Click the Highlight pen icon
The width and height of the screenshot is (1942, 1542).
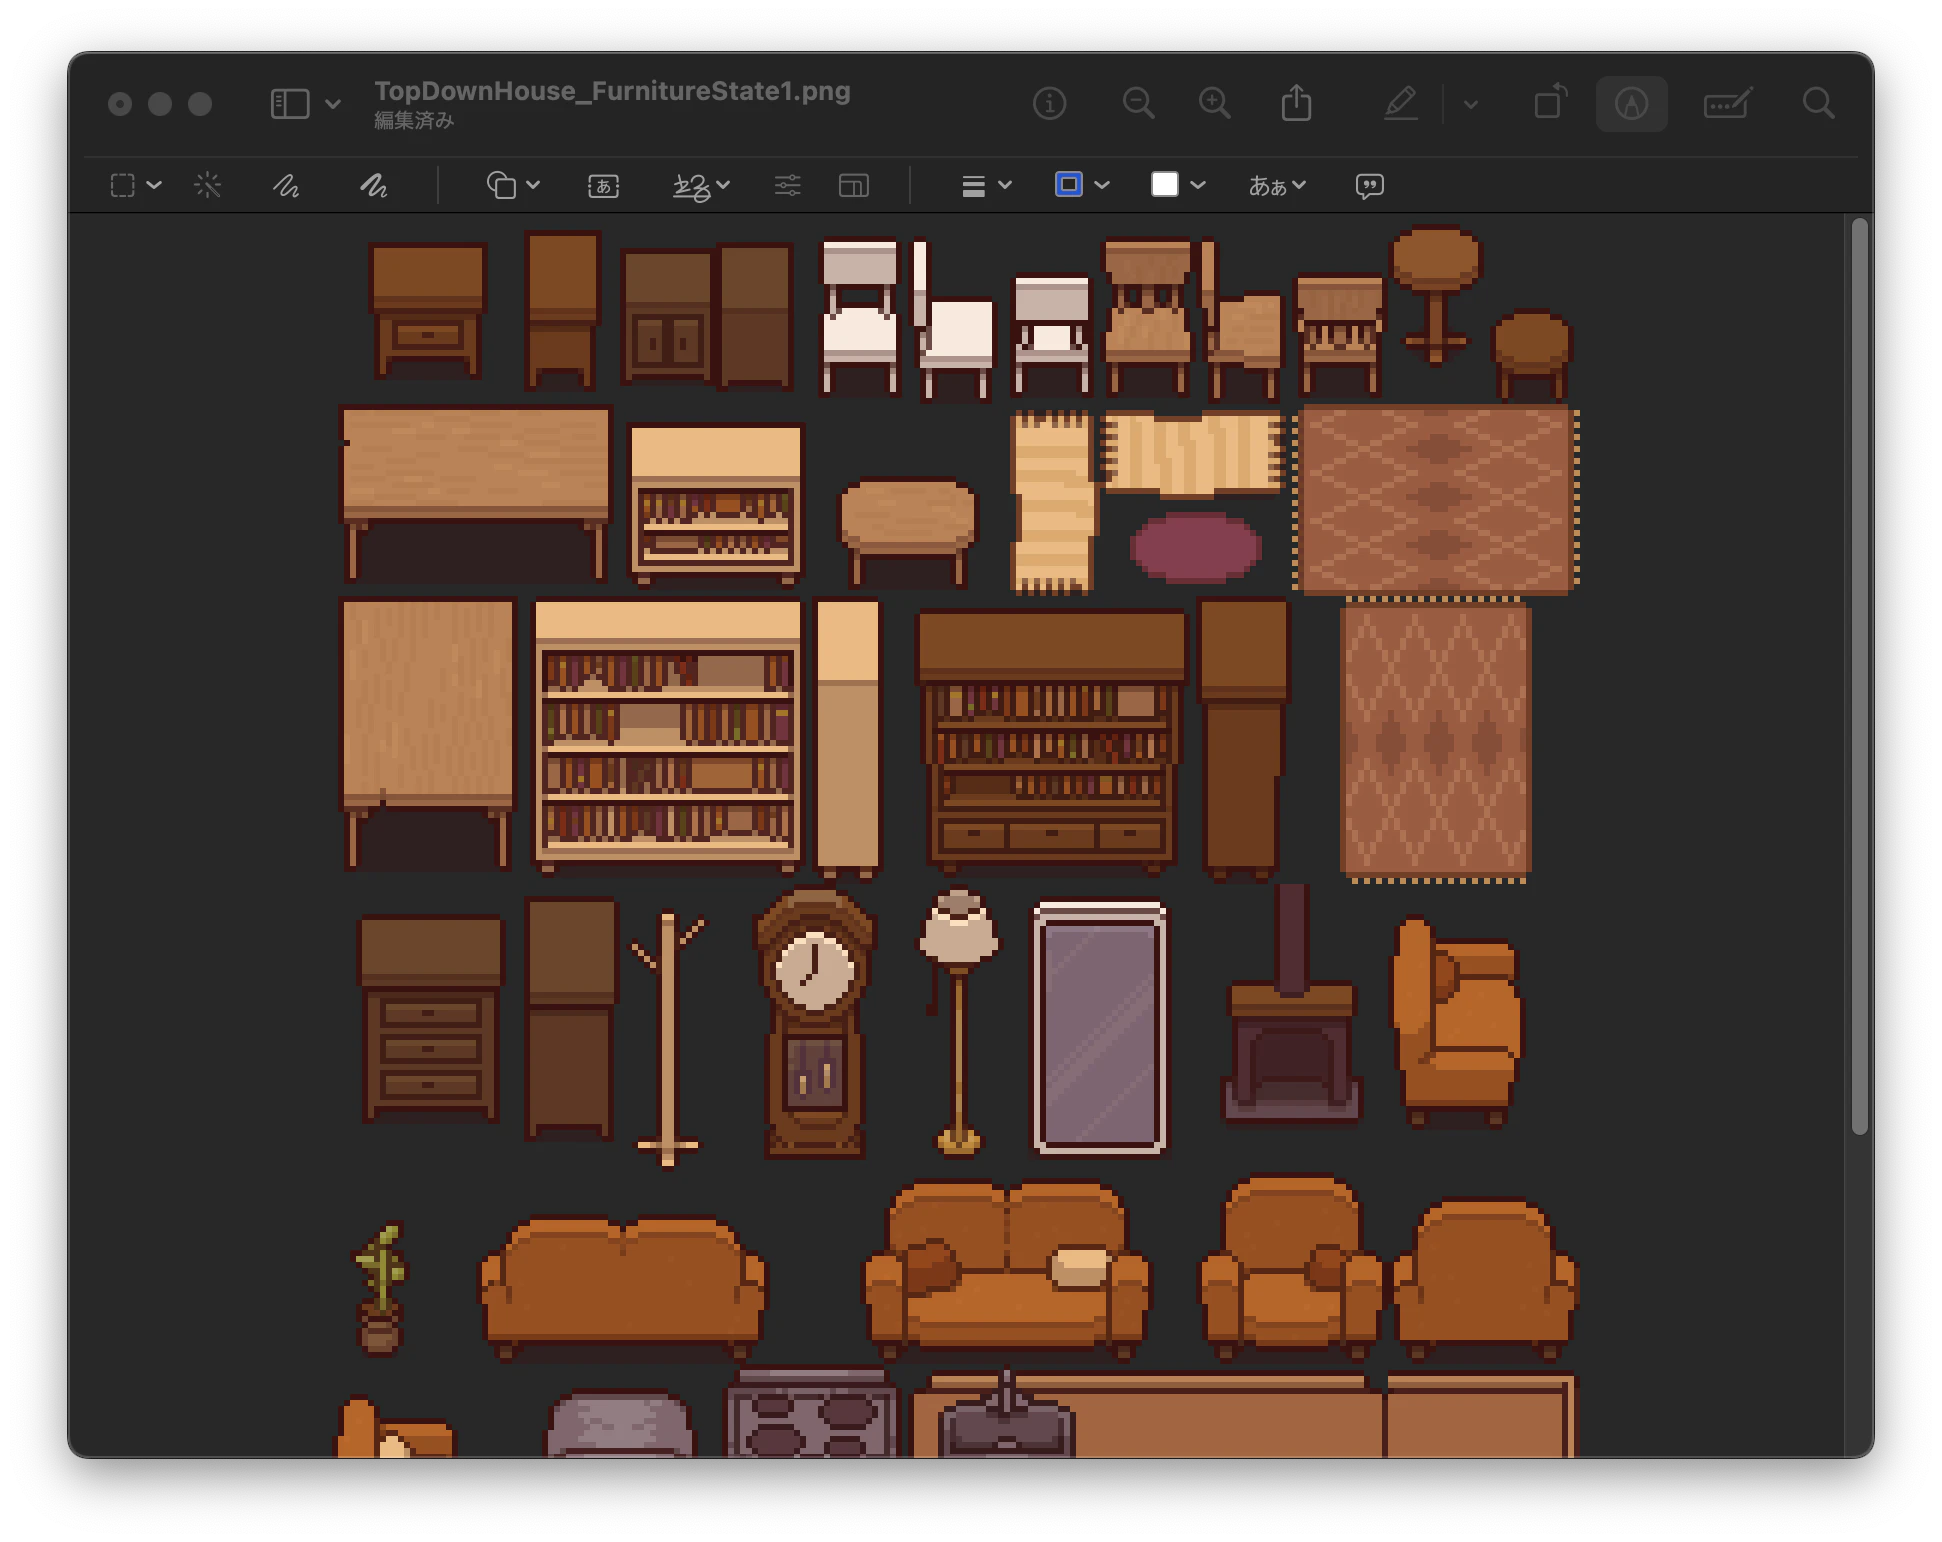tap(1401, 103)
